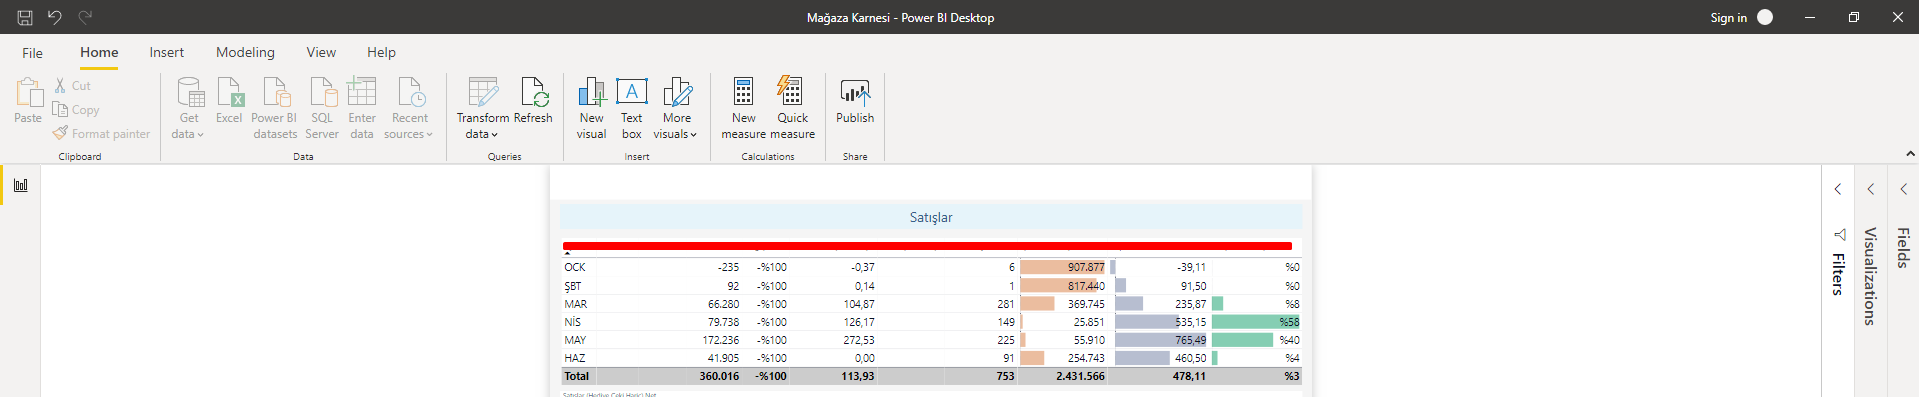
Task: Switch to the Modeling tab
Action: [x=245, y=53]
